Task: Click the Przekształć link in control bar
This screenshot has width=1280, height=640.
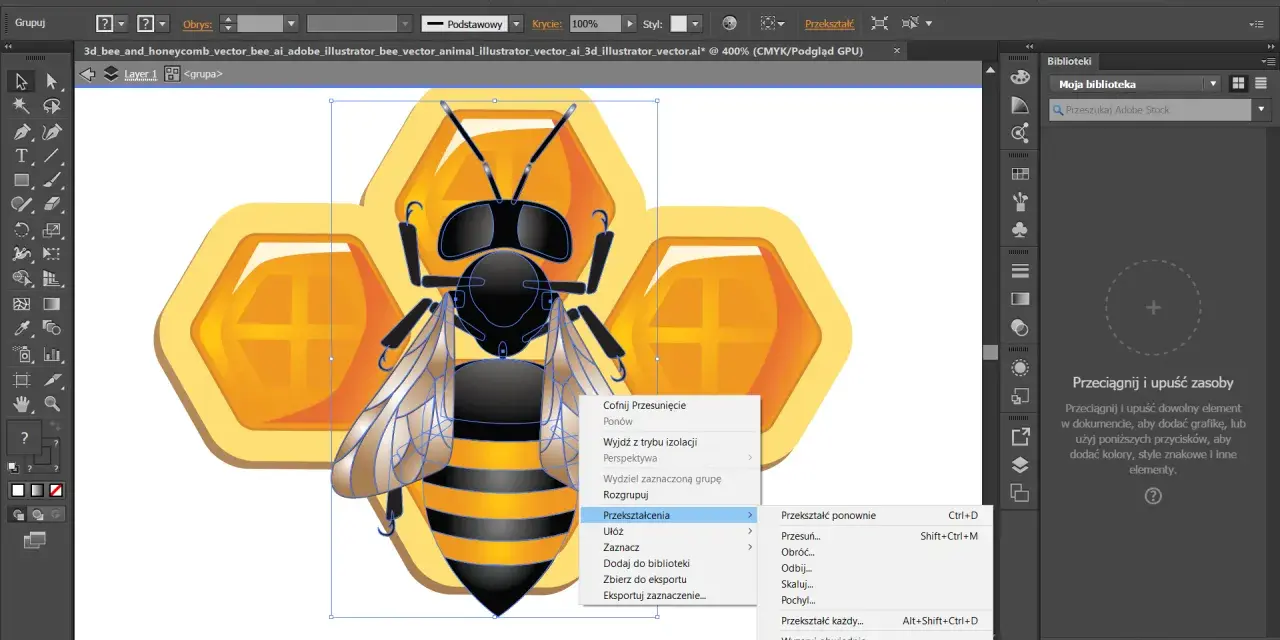Action: [x=829, y=23]
